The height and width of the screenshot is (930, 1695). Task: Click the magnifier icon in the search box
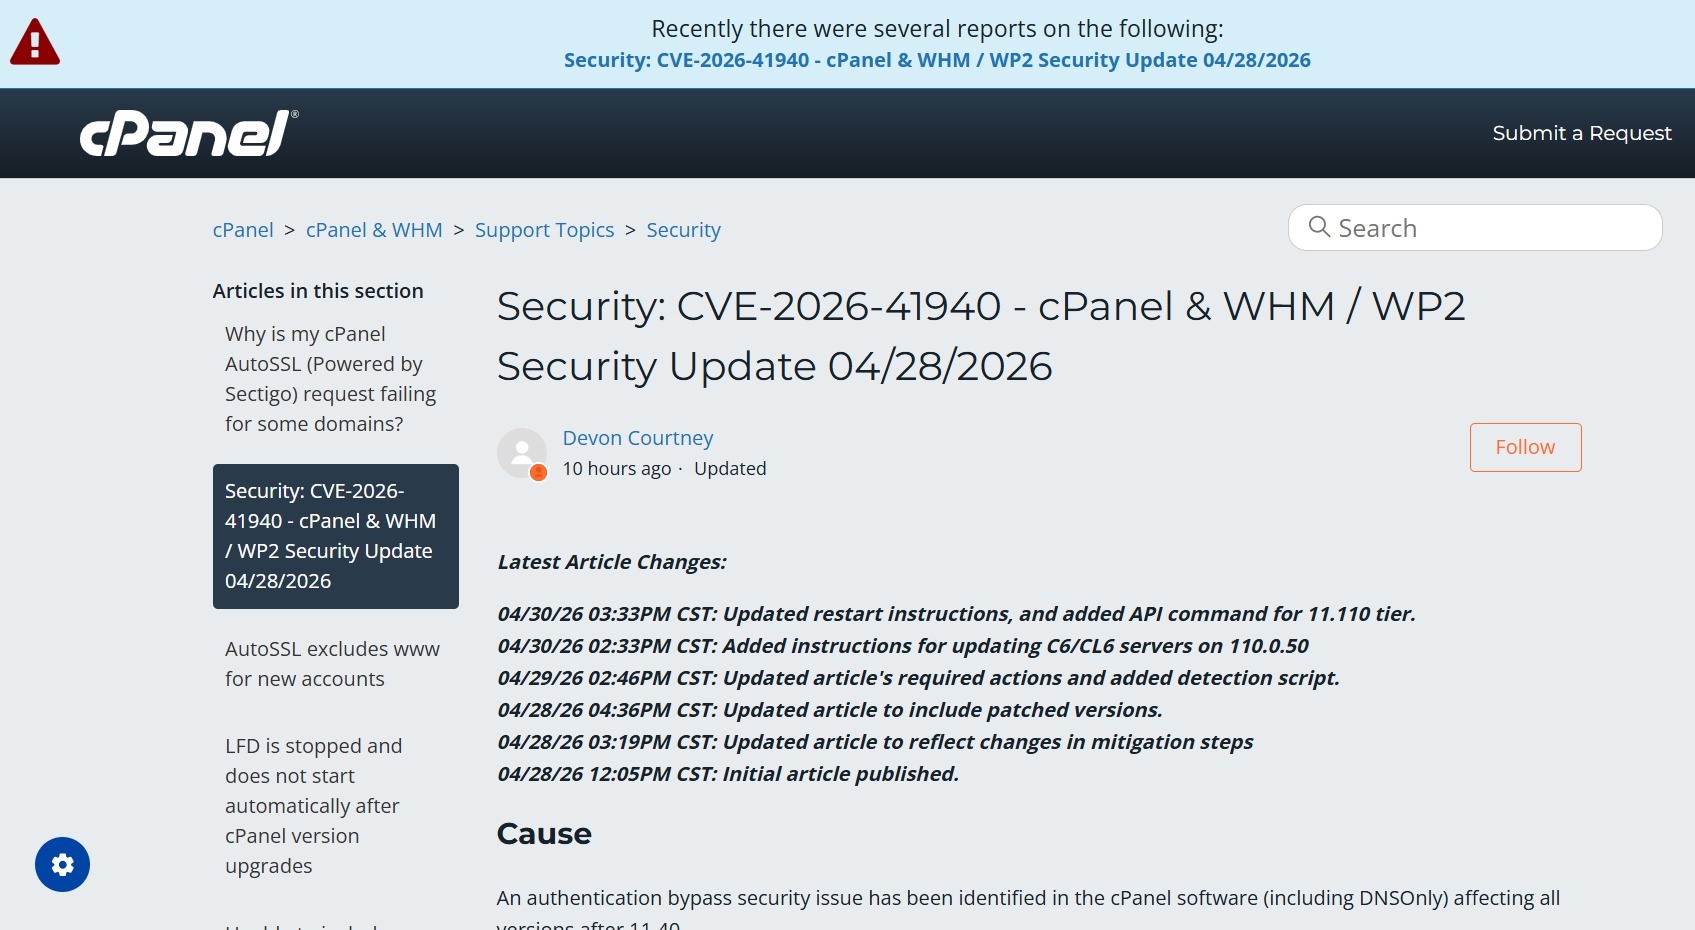(x=1319, y=227)
